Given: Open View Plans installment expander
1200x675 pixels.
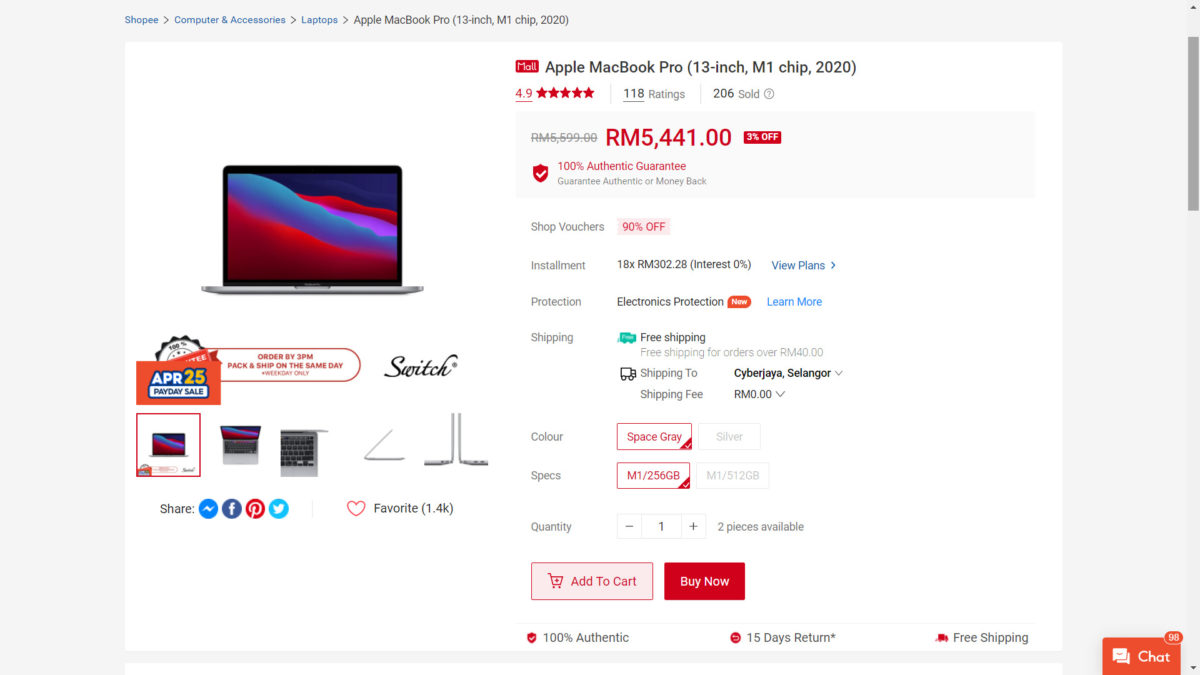Looking at the screenshot, I should tap(804, 265).
